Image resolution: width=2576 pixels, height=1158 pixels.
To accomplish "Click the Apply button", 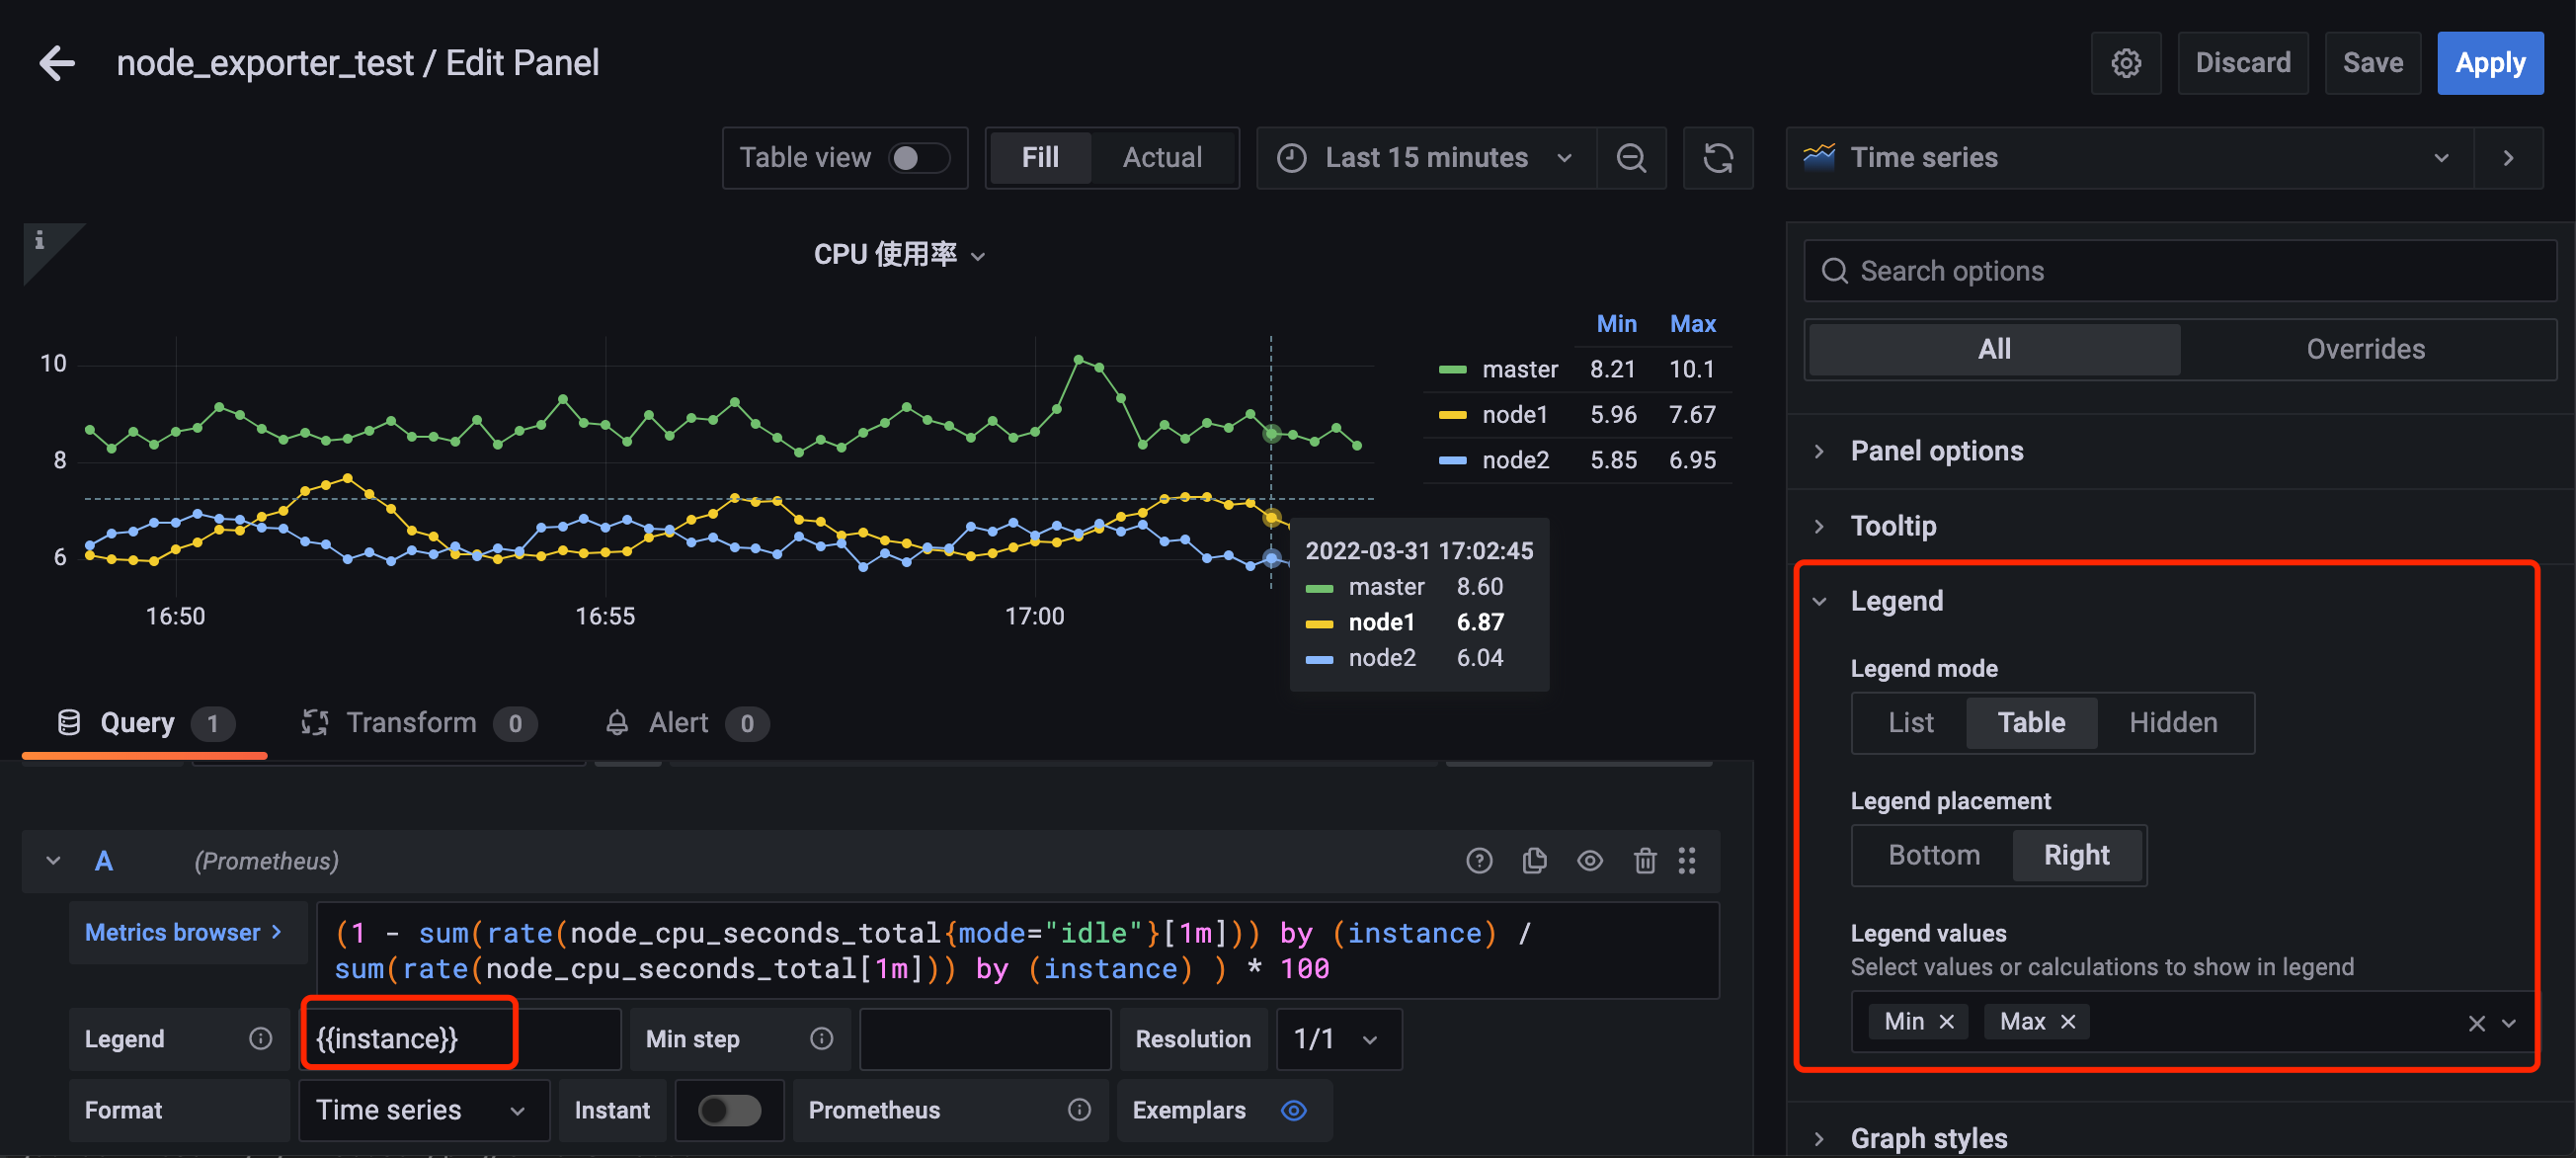I will tap(2489, 63).
